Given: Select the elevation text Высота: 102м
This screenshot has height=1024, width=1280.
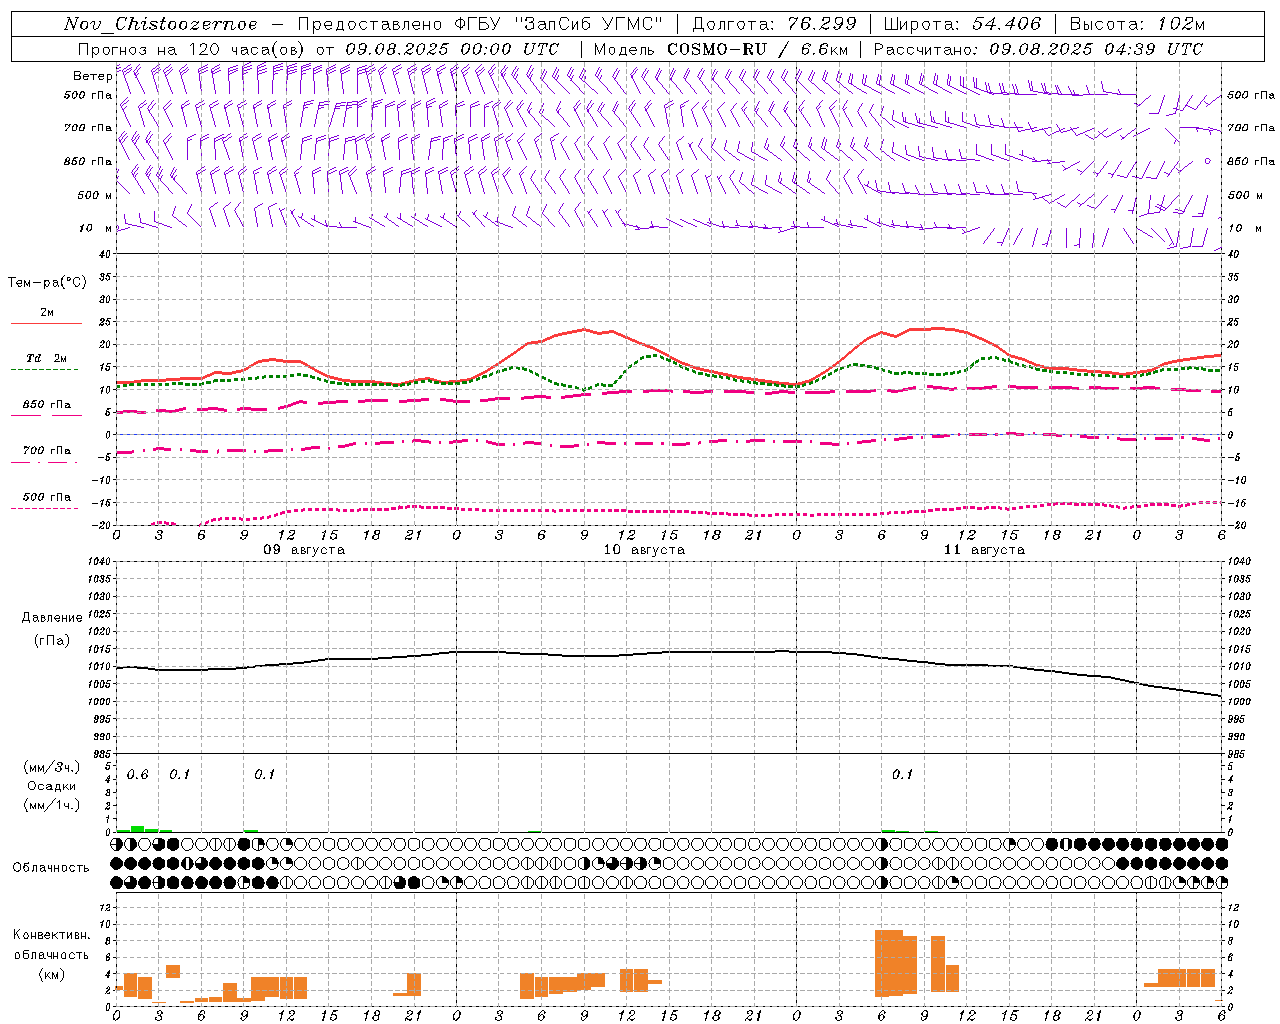Looking at the screenshot, I should (1137, 24).
